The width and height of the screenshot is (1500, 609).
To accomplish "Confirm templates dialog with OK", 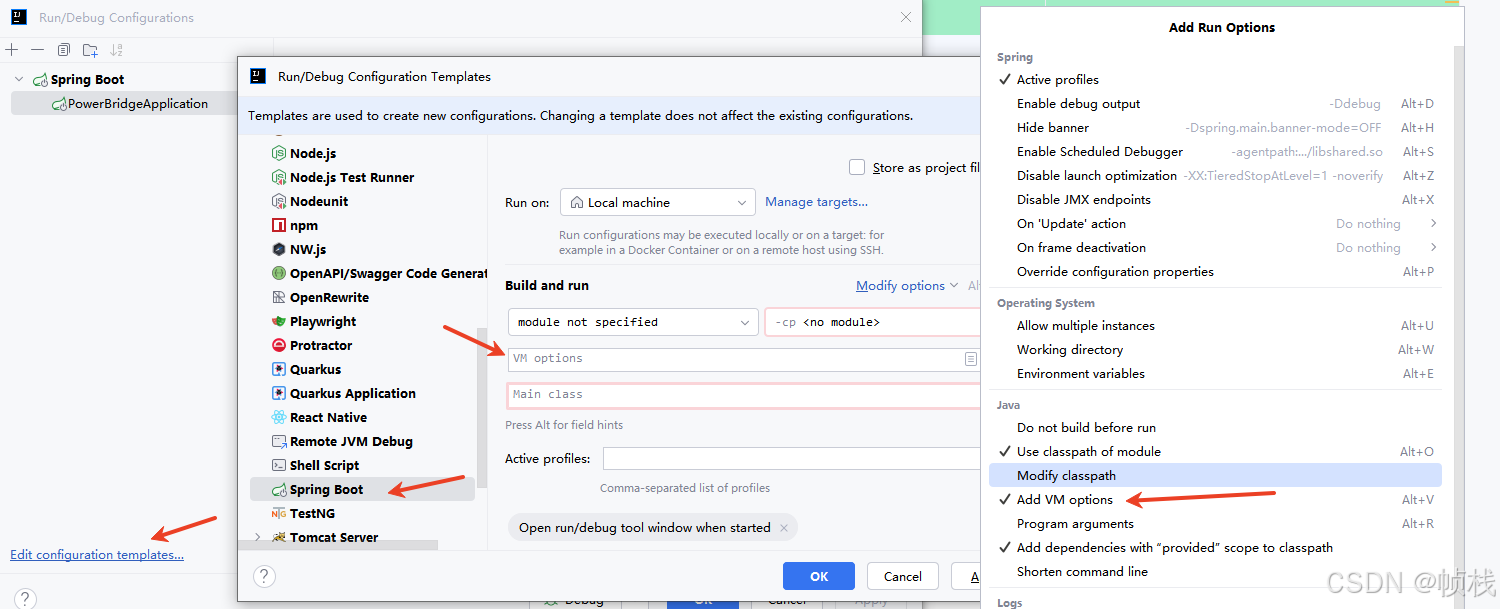I will (819, 576).
